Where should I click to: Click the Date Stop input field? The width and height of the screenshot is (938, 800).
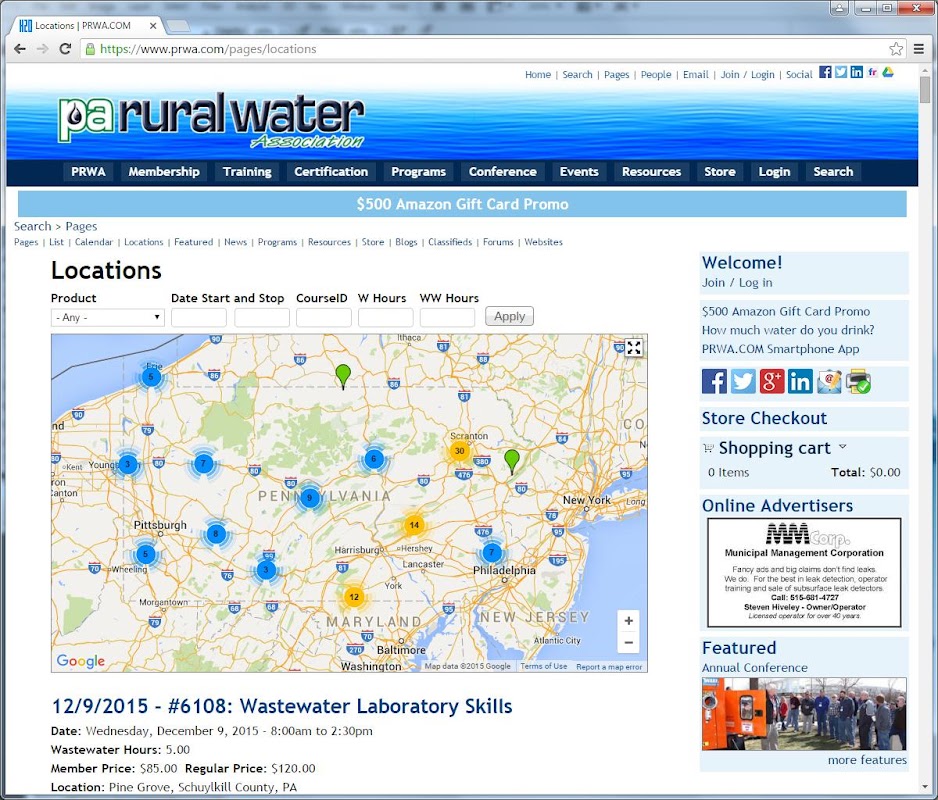262,317
